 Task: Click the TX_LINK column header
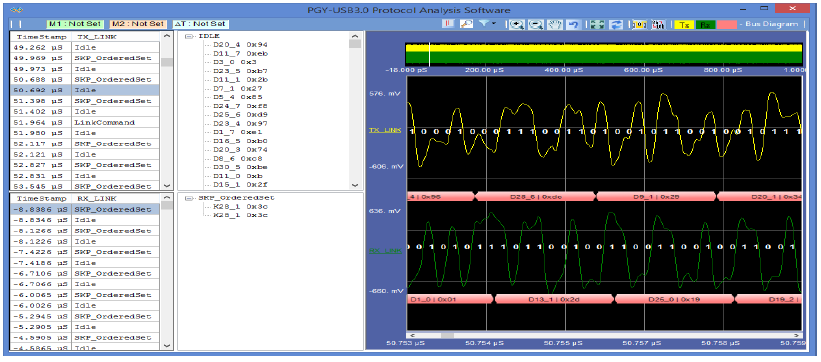click(x=115, y=37)
